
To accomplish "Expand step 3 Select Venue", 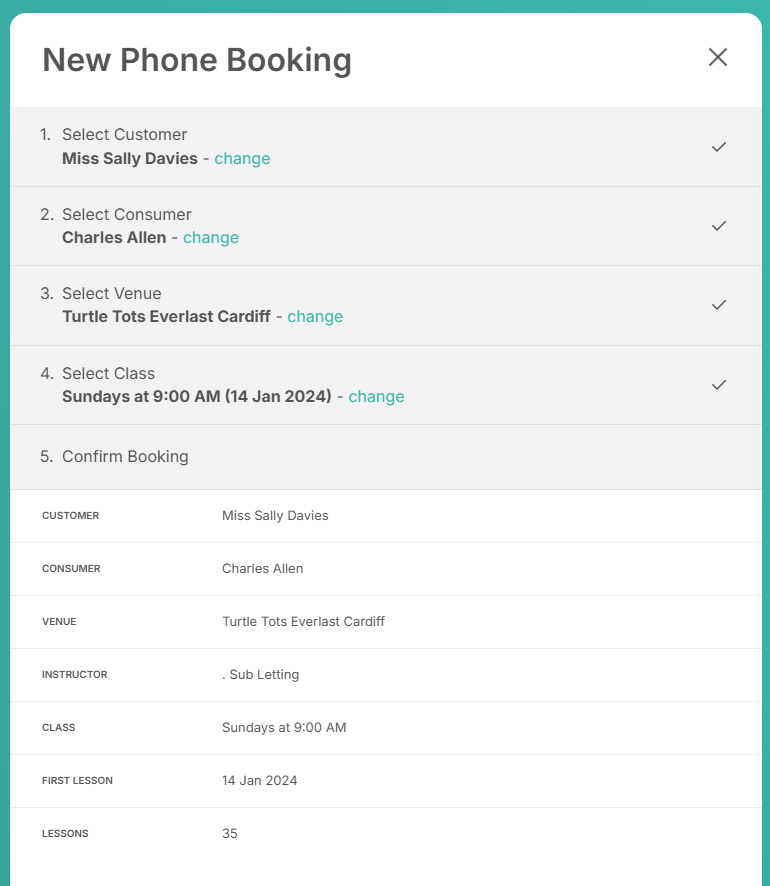I will [x=386, y=306].
